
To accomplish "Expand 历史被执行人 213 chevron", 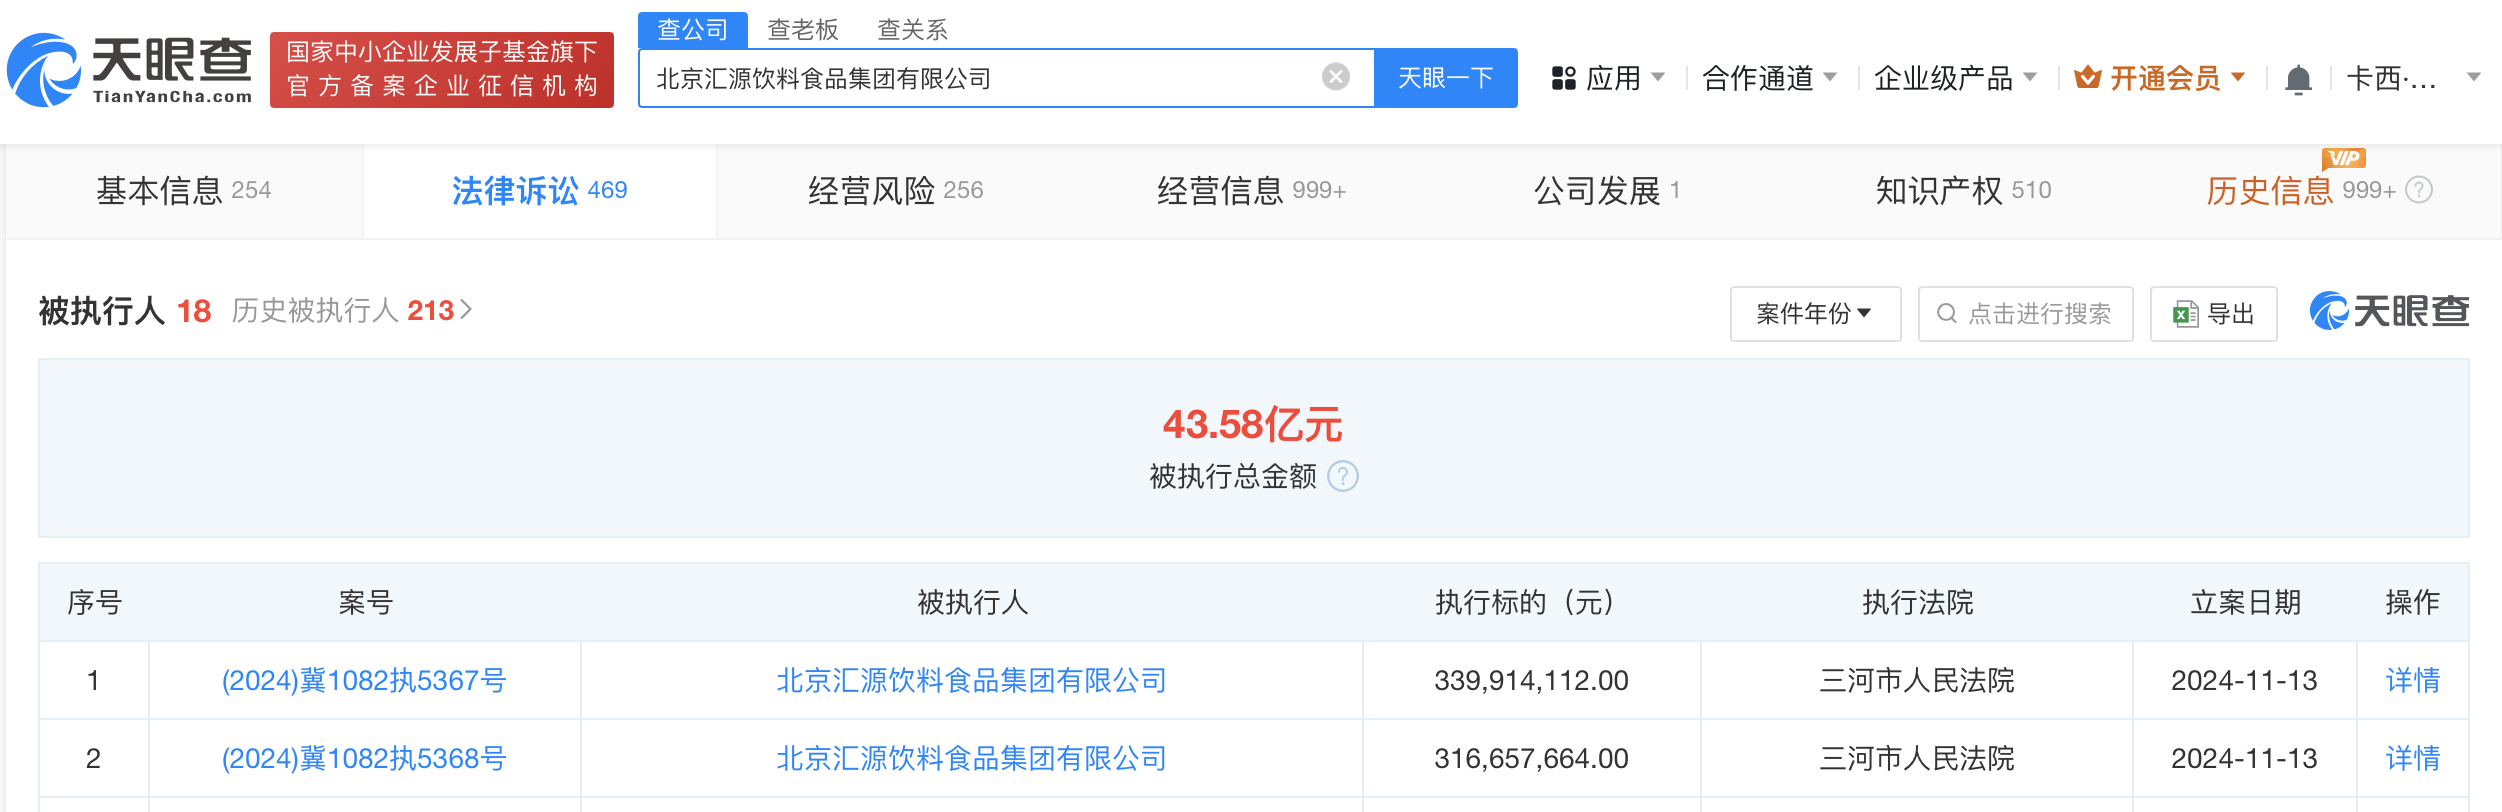I will pyautogui.click(x=466, y=310).
